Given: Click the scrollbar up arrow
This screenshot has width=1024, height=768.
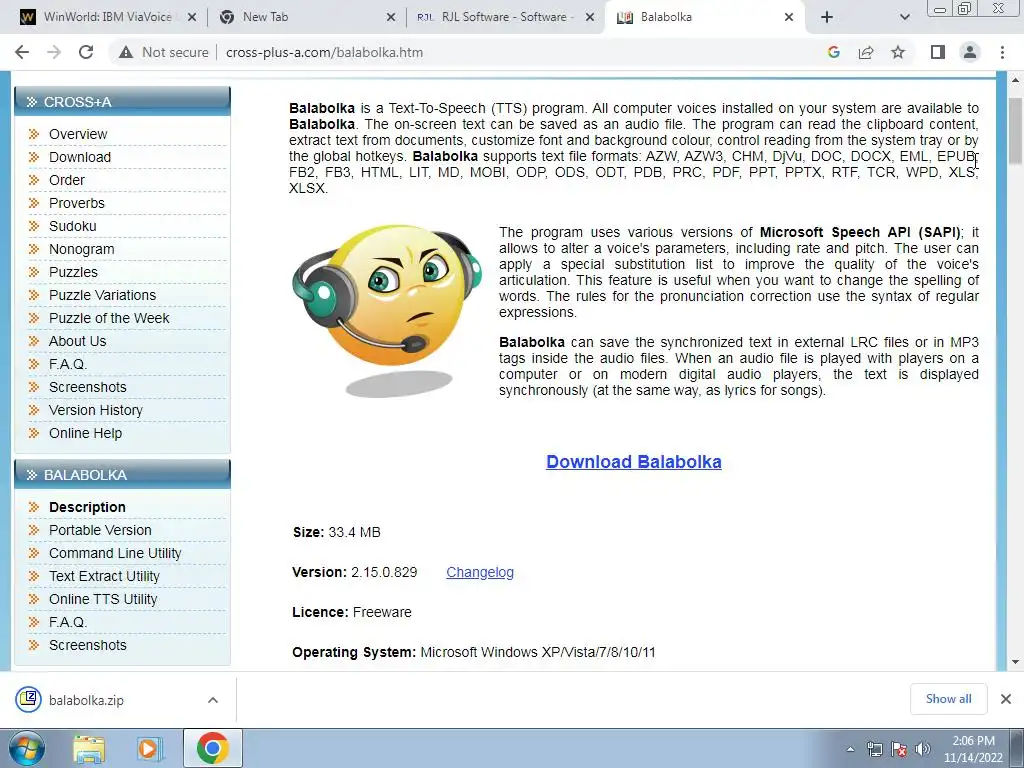Looking at the screenshot, I should tap(1016, 80).
